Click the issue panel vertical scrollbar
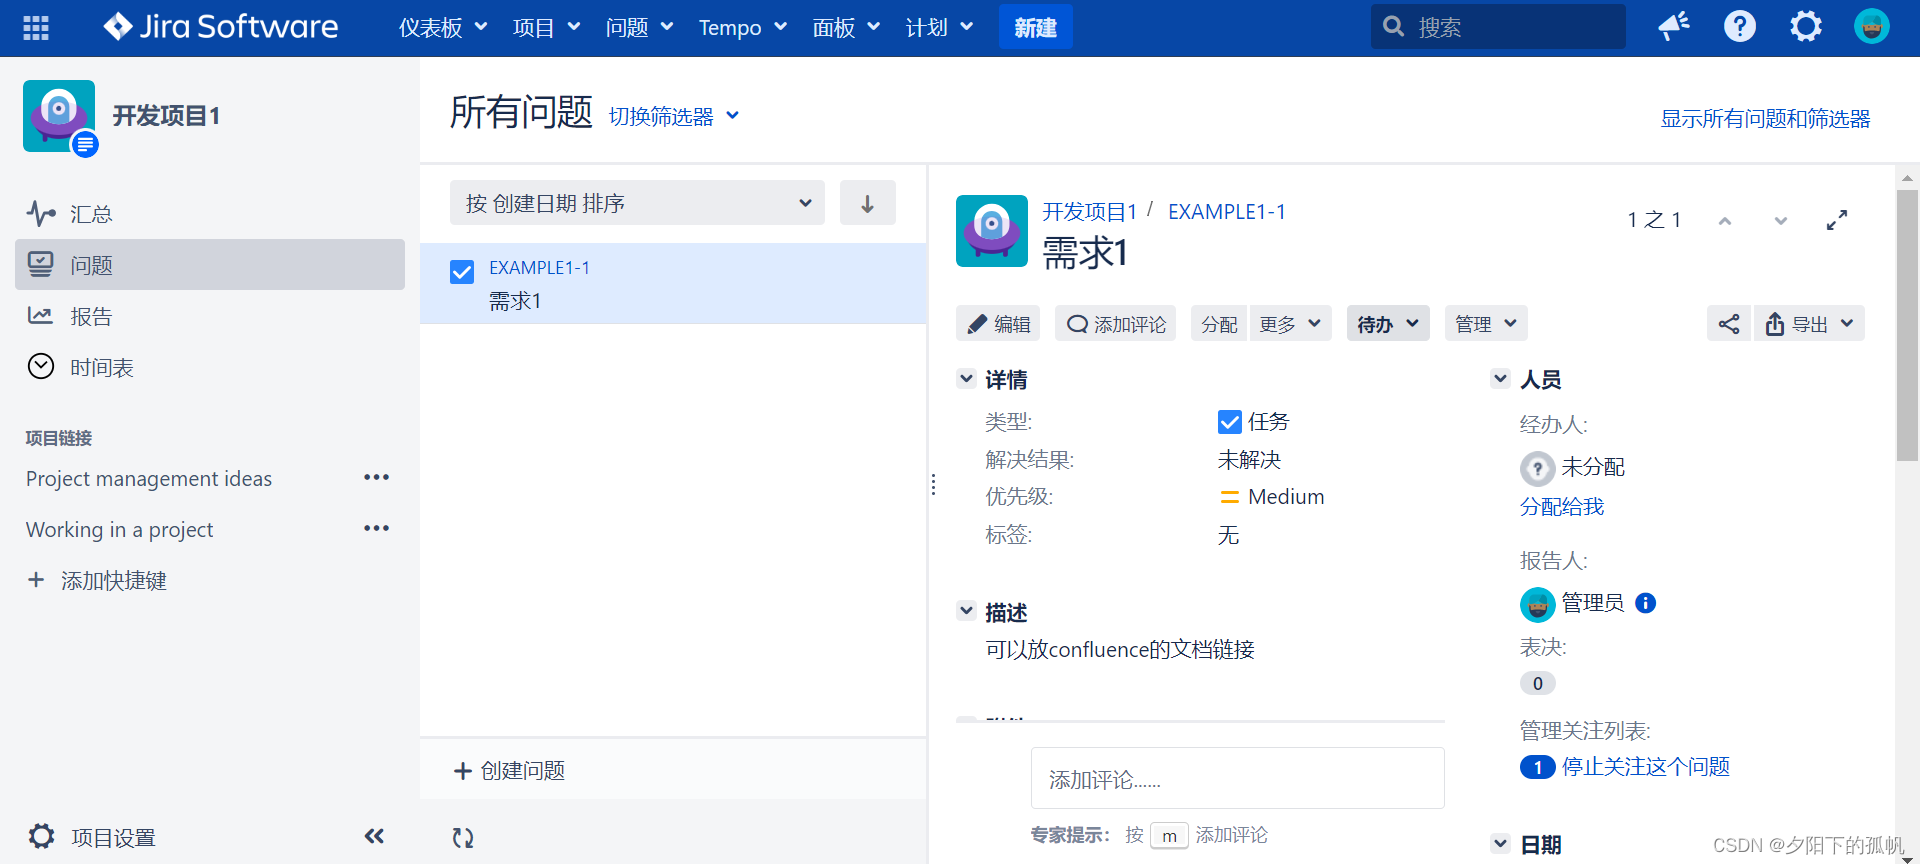Screen dimensions: 1920x864 click(x=1907, y=325)
